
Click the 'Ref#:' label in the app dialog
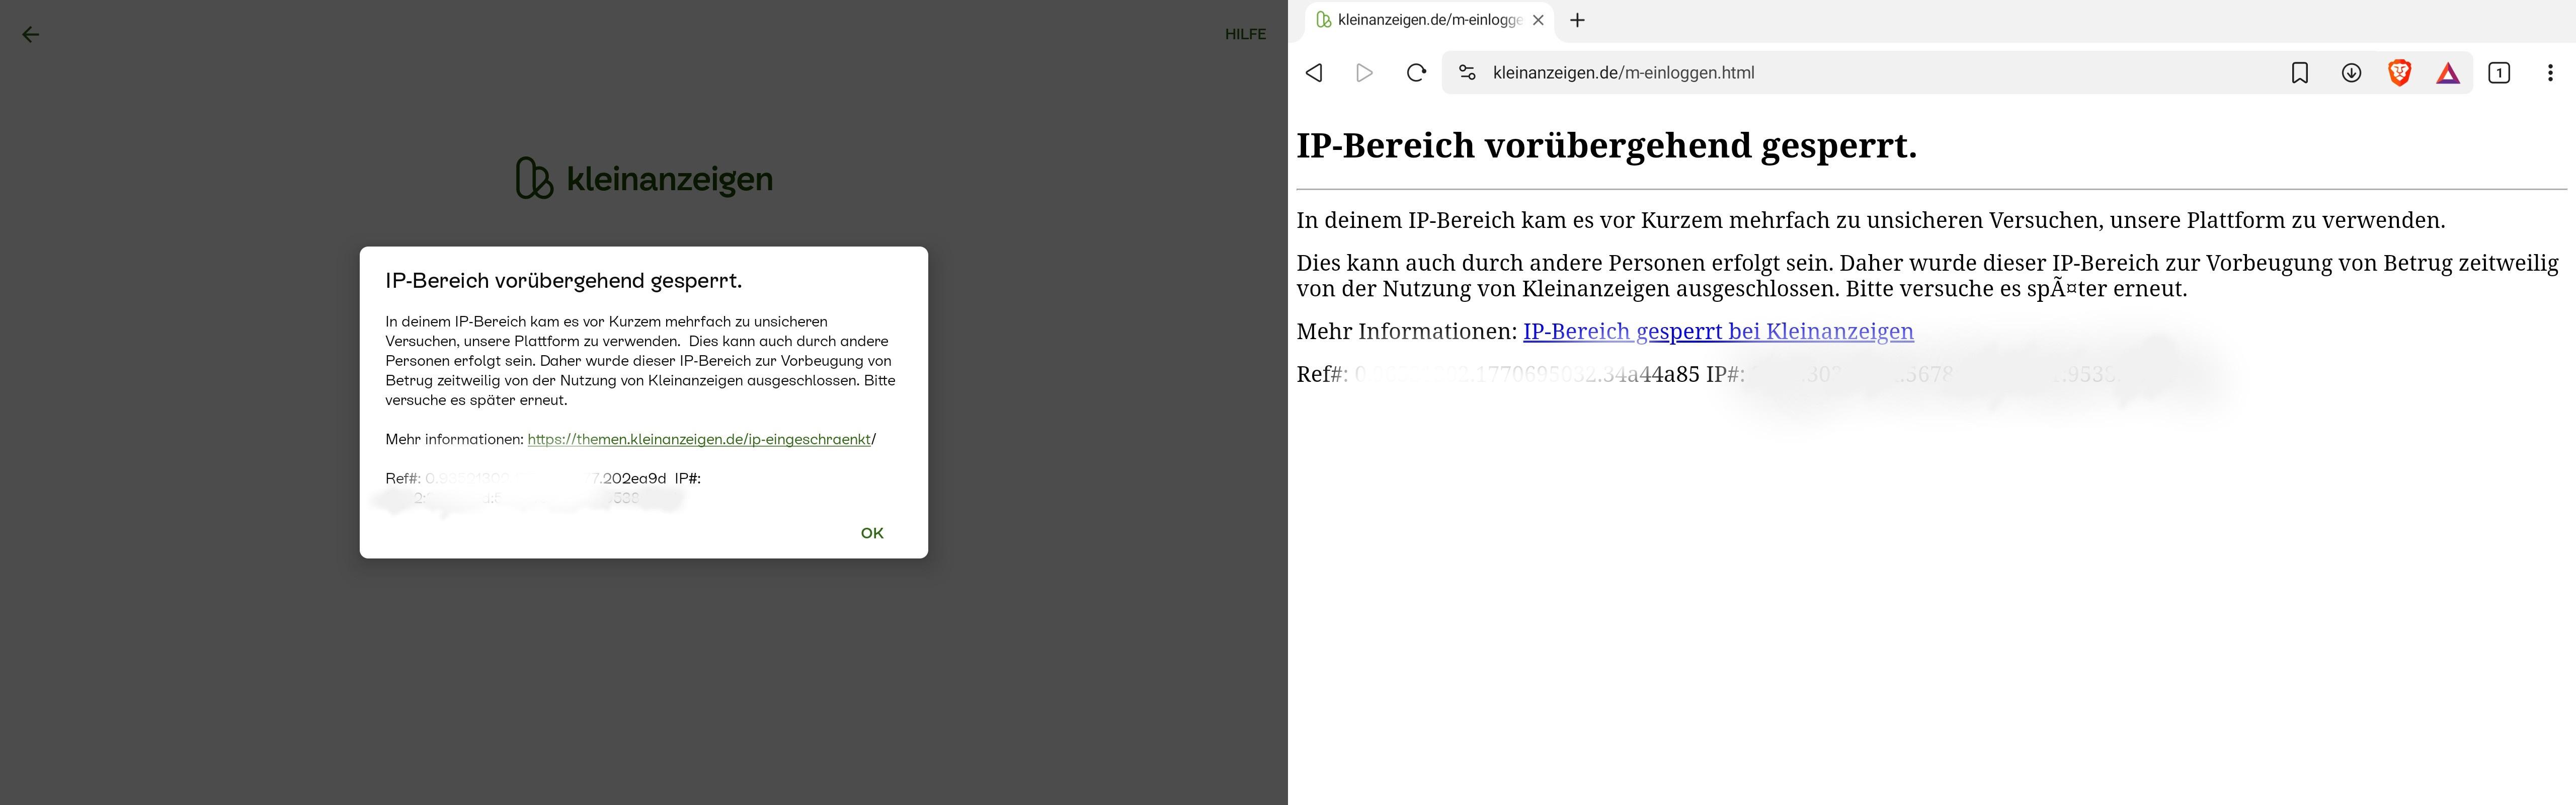tap(403, 478)
